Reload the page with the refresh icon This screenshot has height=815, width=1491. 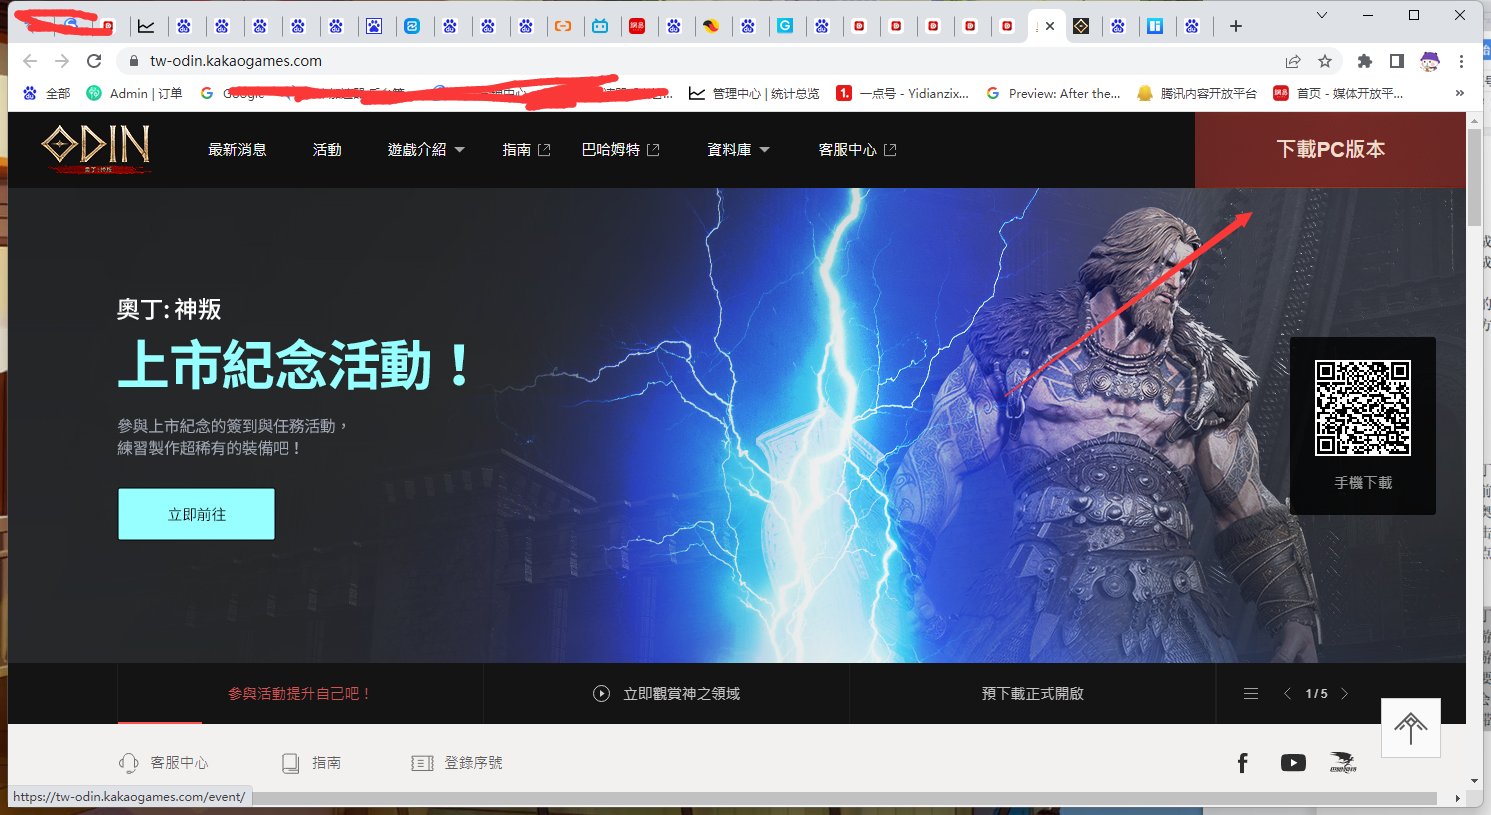94,61
